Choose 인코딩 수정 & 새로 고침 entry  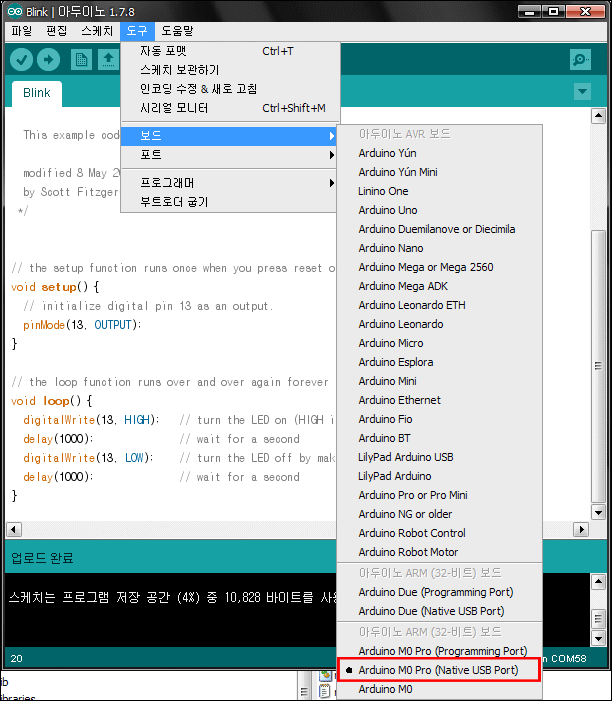(x=230, y=89)
